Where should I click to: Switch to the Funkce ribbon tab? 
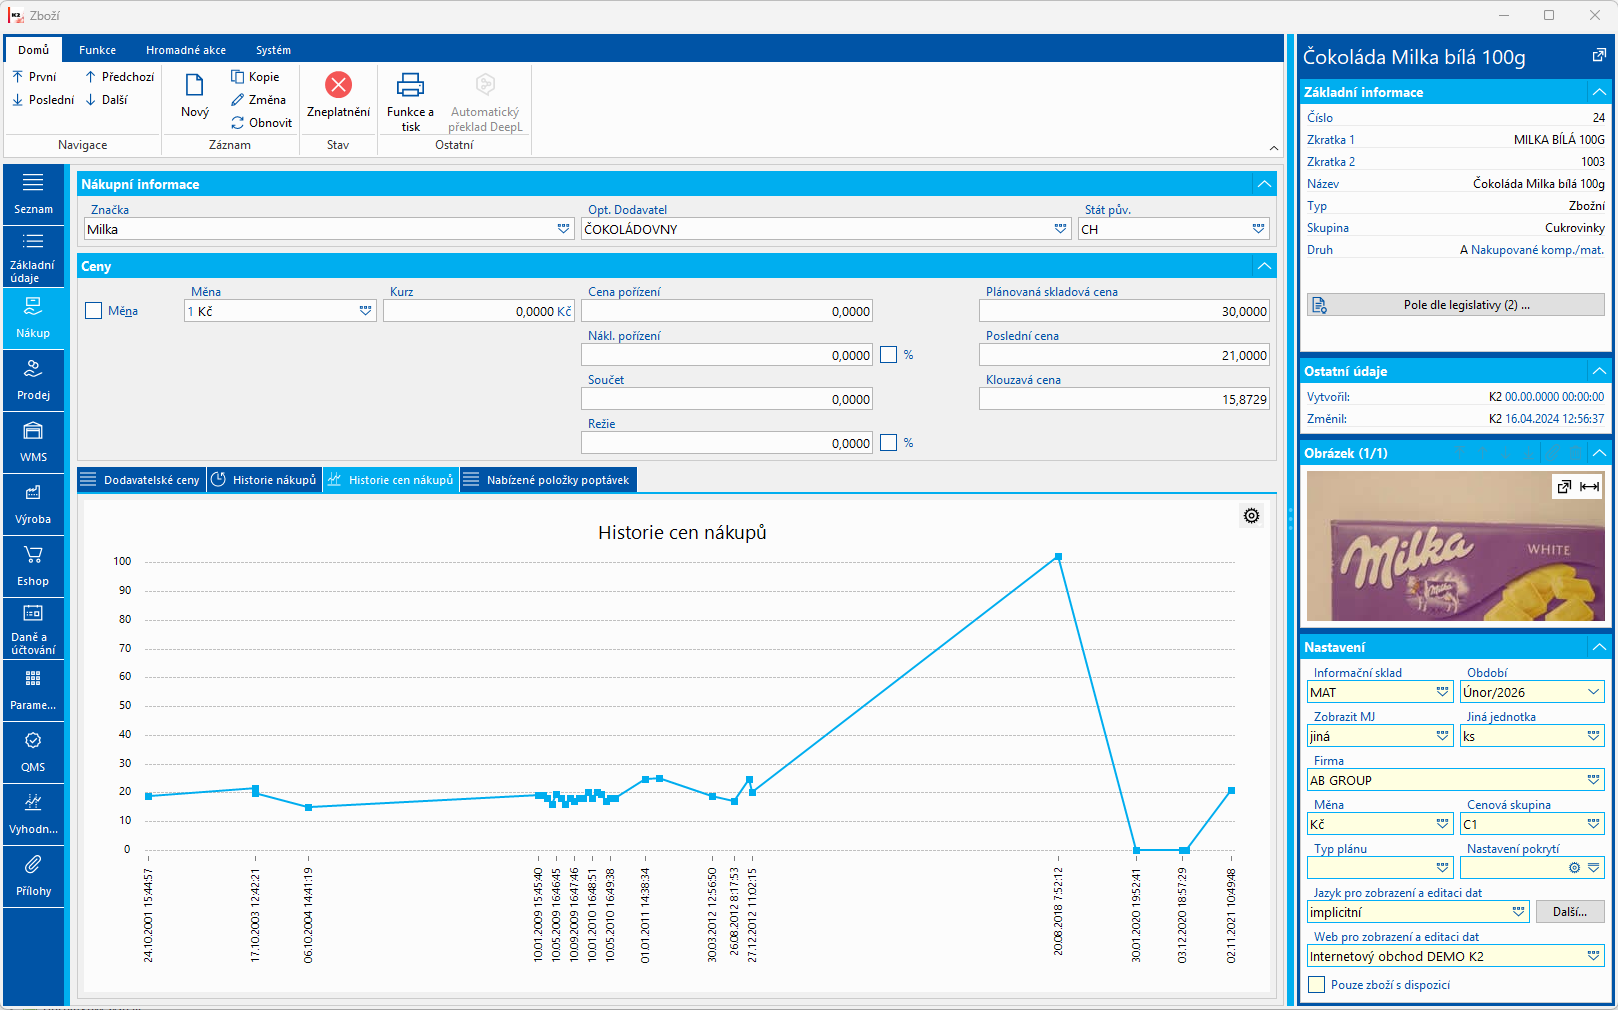pos(97,50)
